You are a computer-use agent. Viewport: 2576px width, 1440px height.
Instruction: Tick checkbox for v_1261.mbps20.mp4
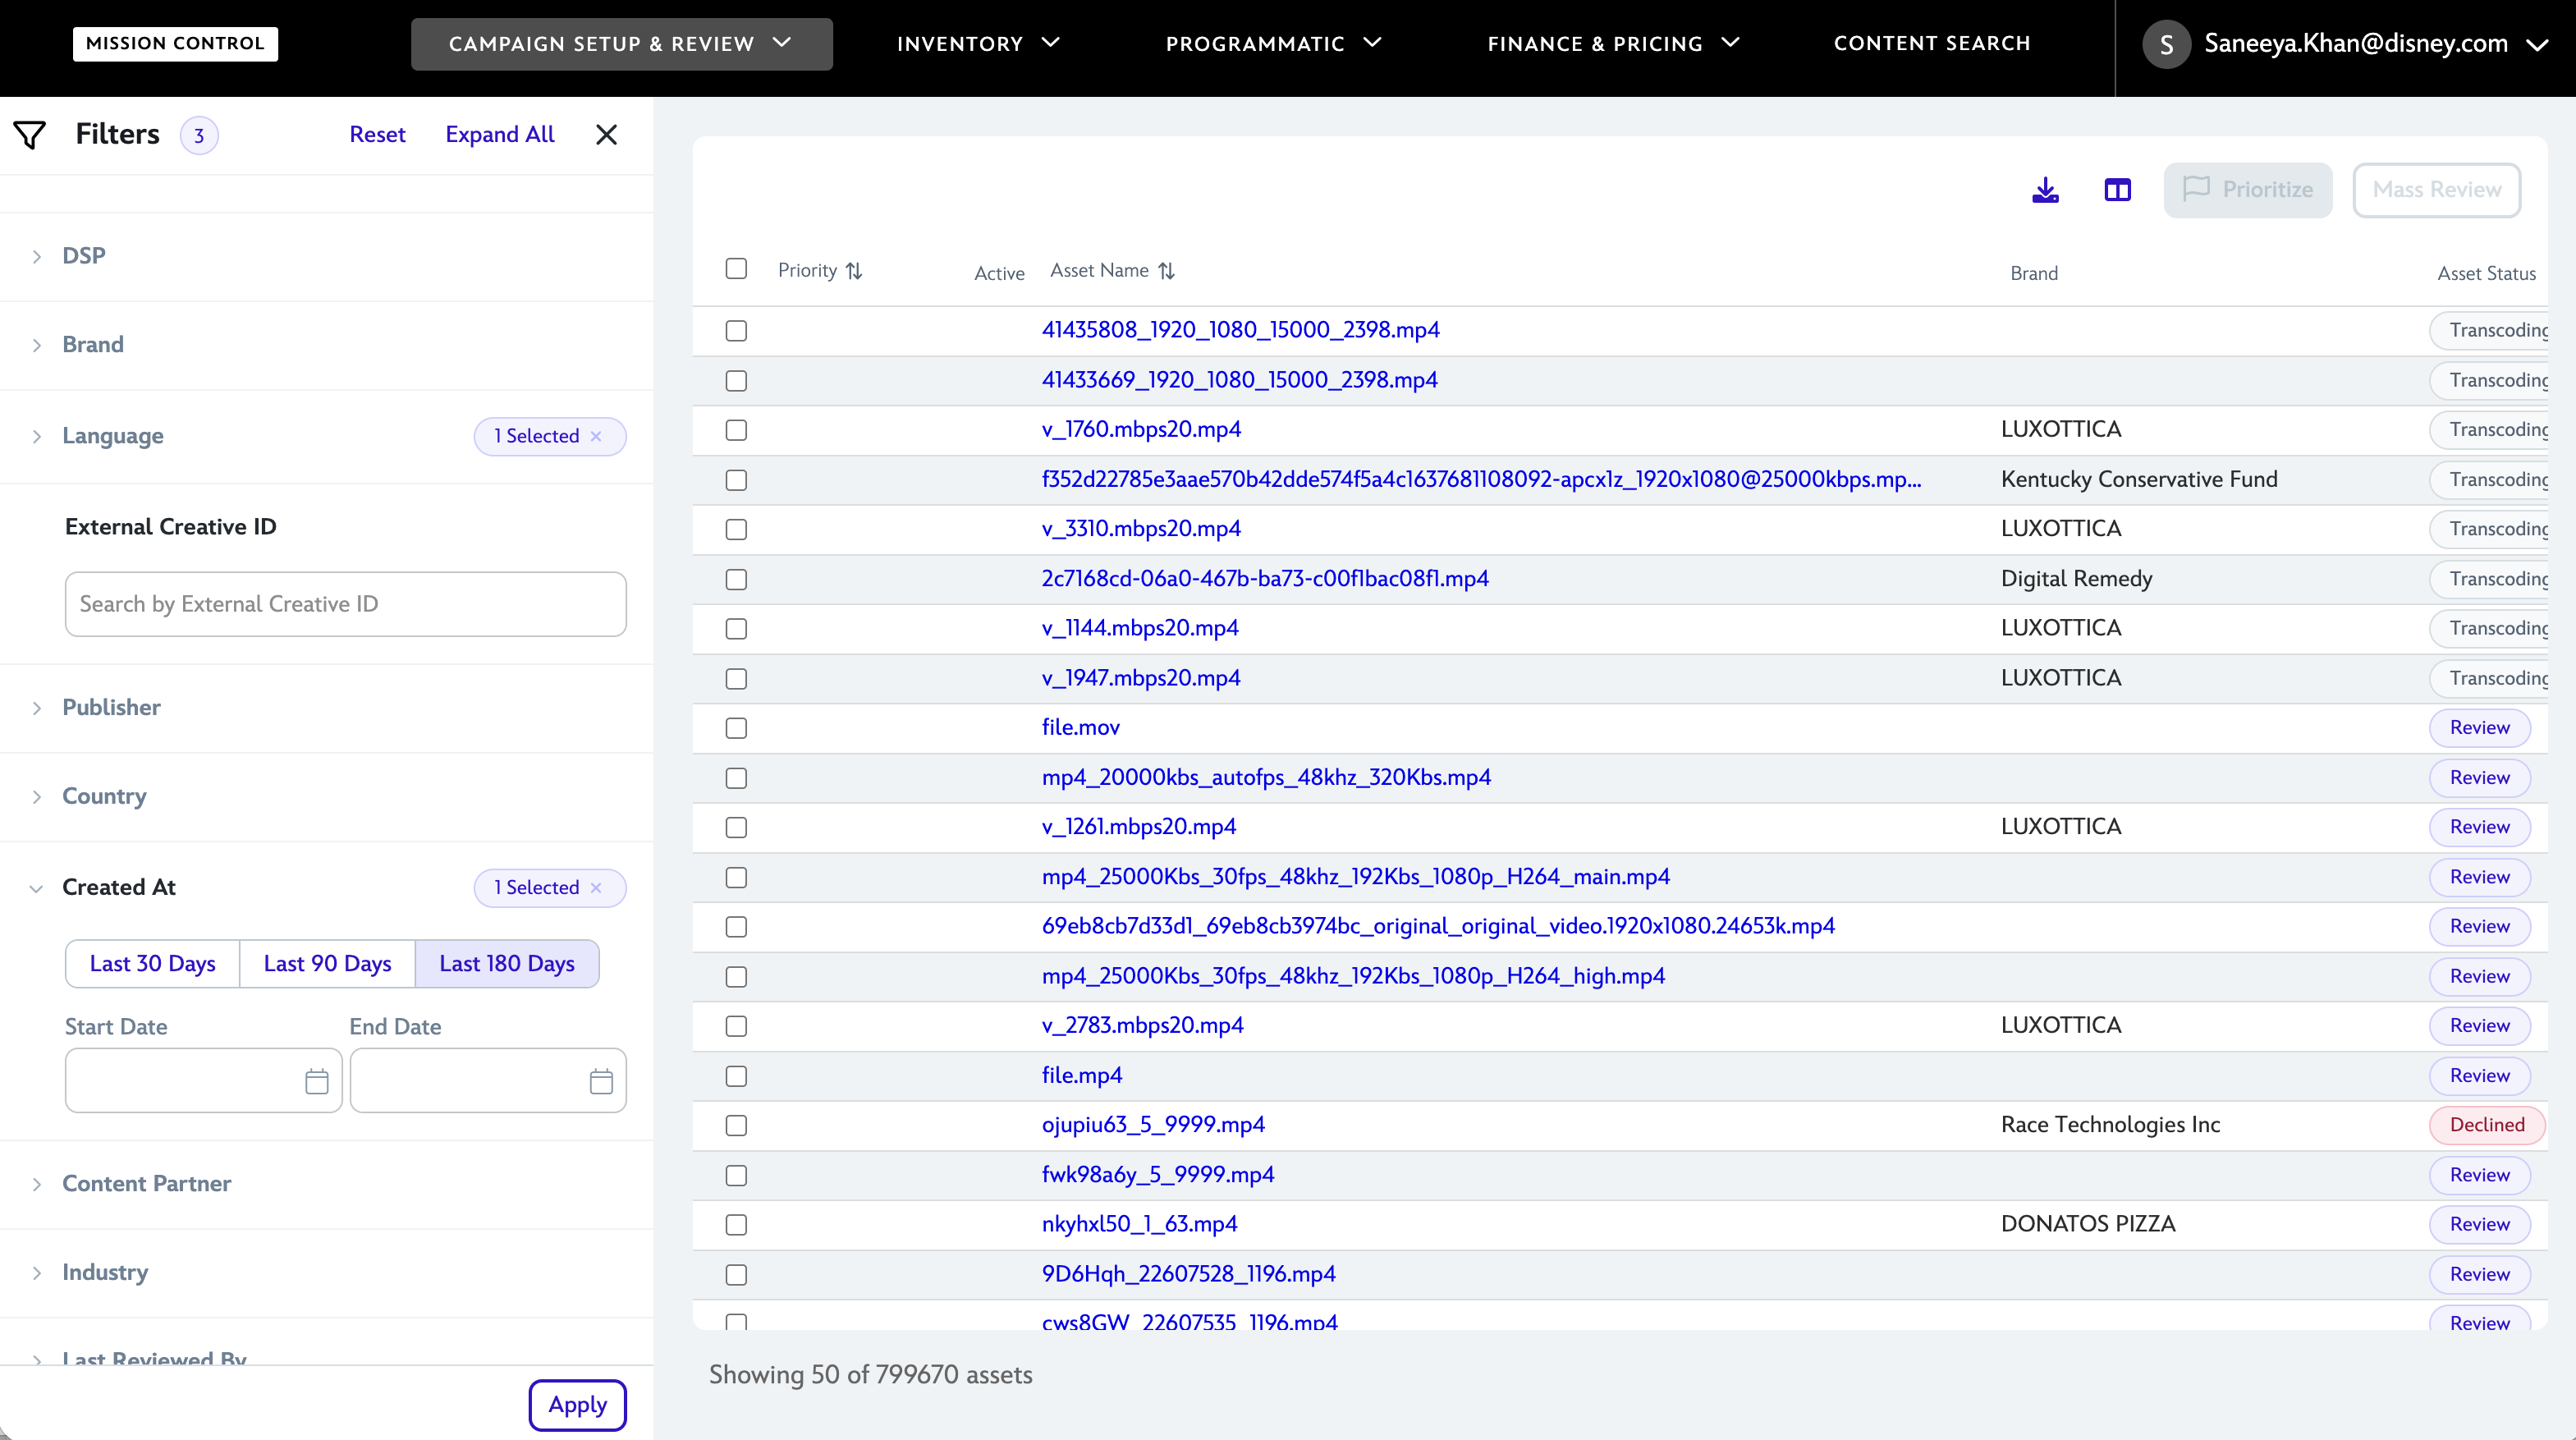(736, 828)
